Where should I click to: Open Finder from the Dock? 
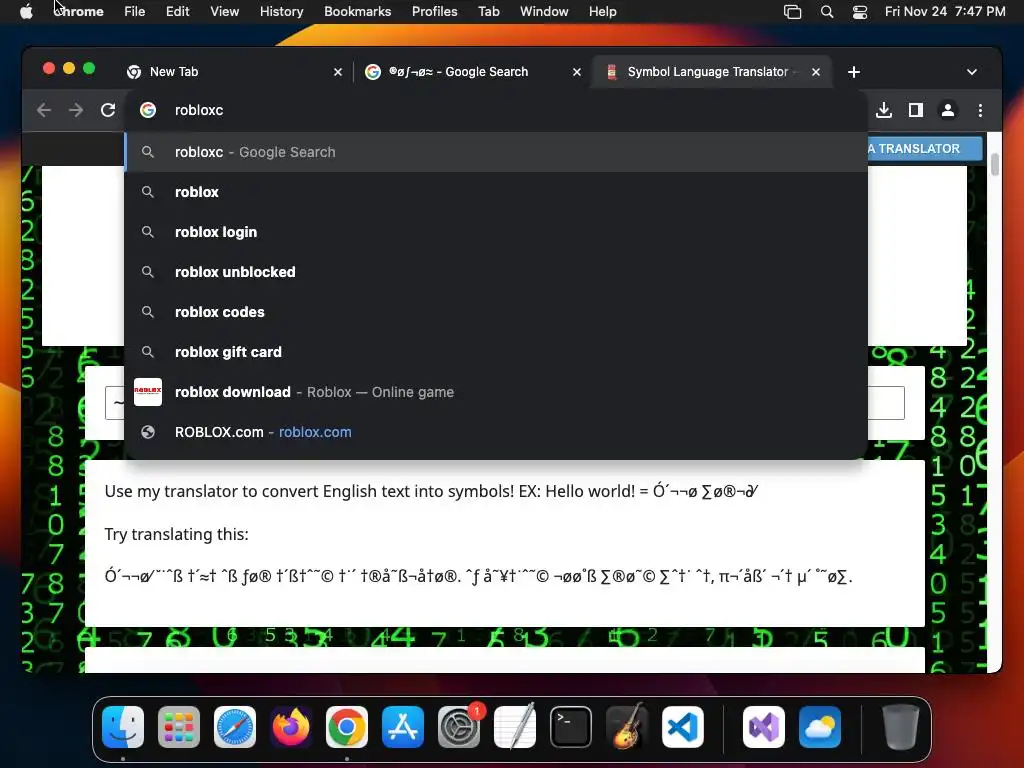123,727
